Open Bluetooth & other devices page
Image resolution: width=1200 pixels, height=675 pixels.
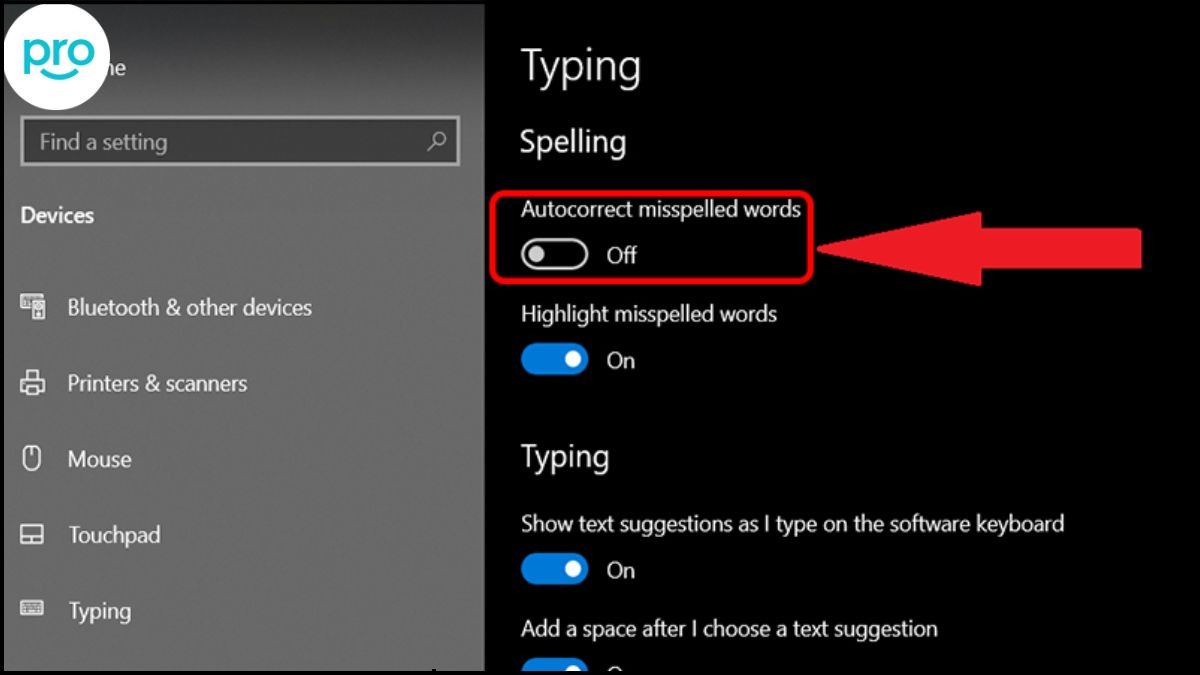(x=189, y=307)
